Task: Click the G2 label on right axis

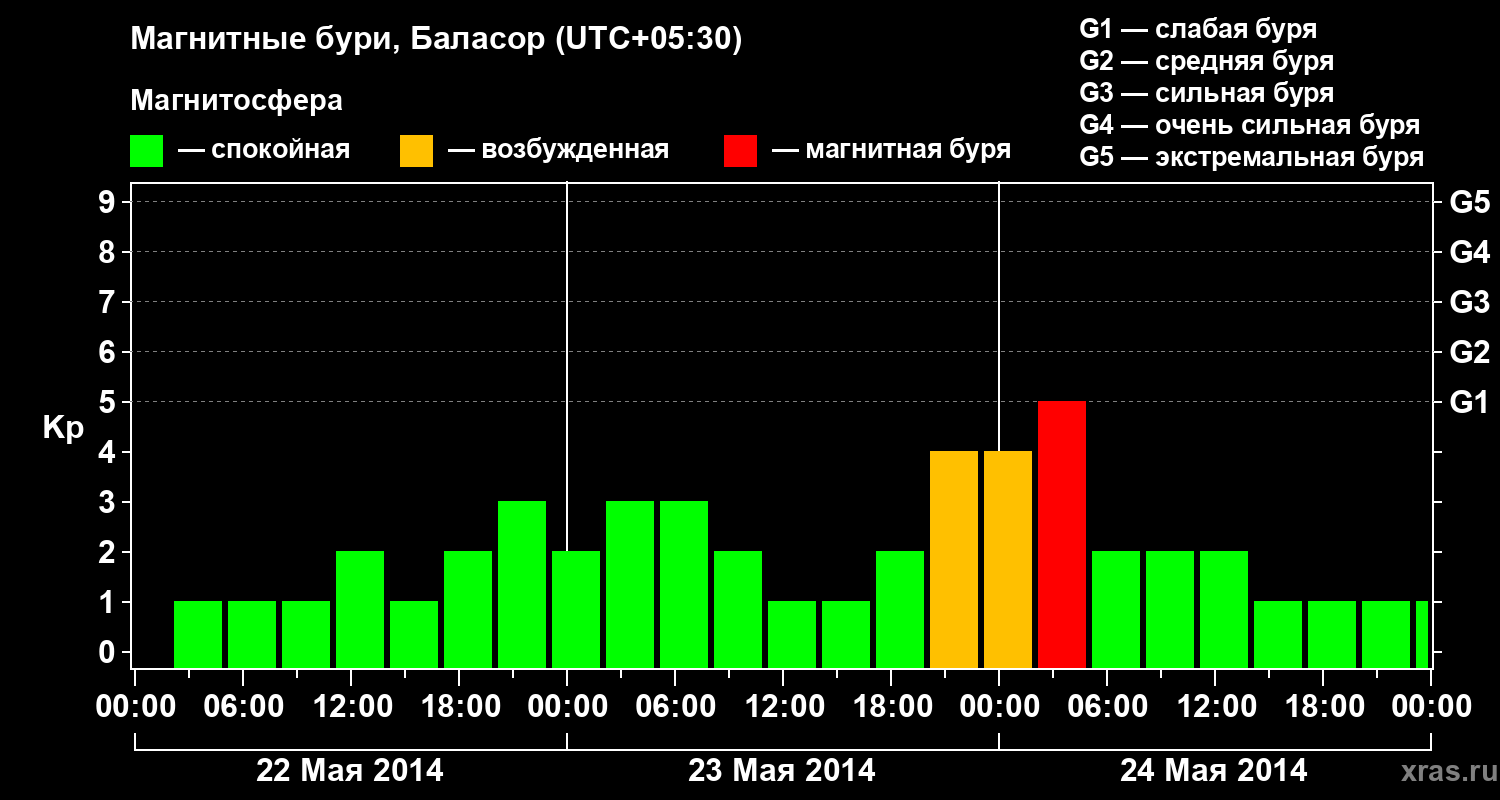Action: coord(1469,352)
